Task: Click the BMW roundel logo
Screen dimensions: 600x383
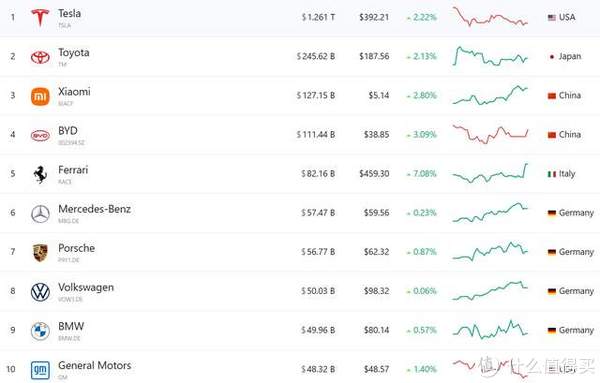Action: pos(40,331)
